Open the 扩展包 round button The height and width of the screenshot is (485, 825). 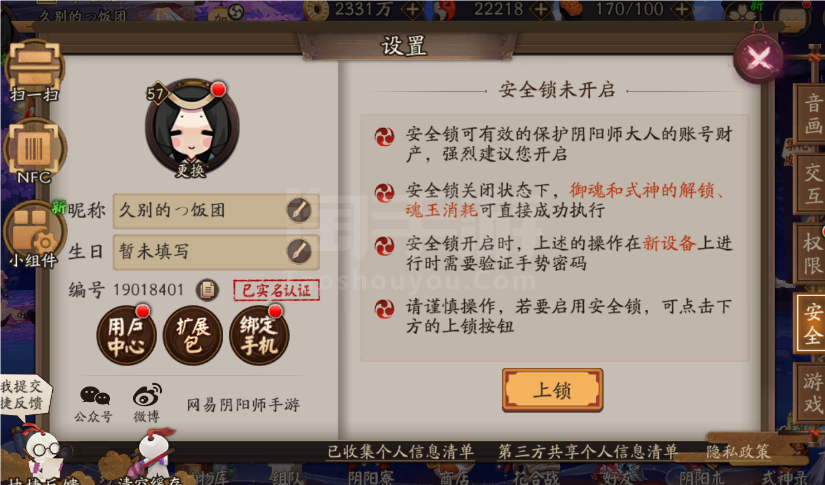coord(193,336)
